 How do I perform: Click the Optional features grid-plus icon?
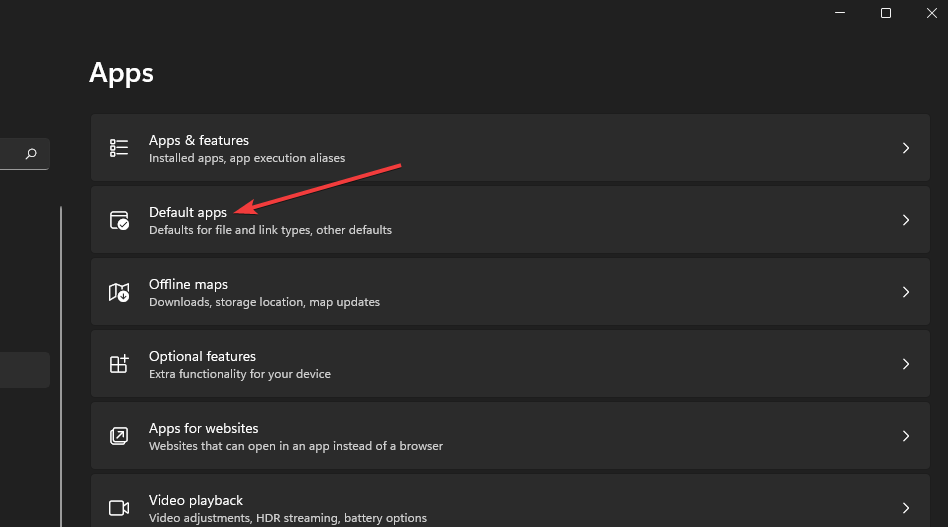119,364
